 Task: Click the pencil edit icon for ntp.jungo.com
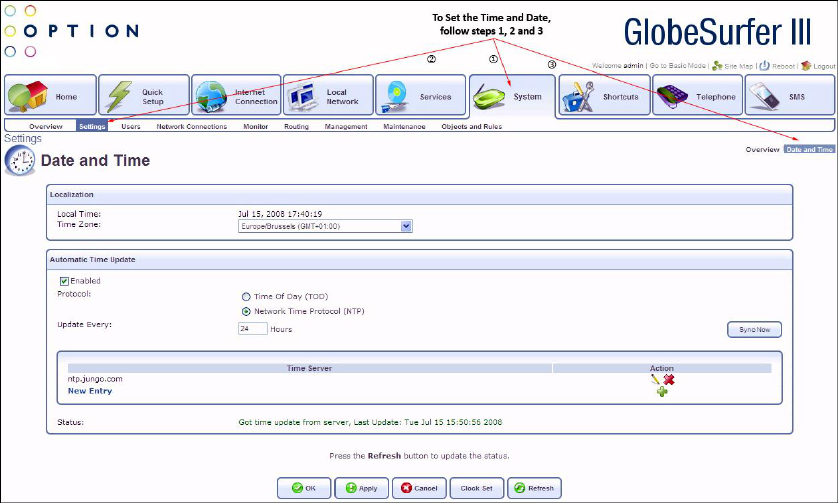(655, 380)
